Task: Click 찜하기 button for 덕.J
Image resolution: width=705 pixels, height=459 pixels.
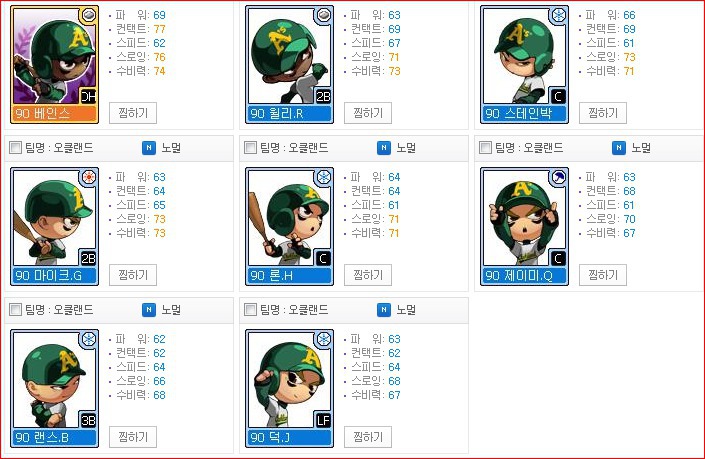Action: point(368,437)
